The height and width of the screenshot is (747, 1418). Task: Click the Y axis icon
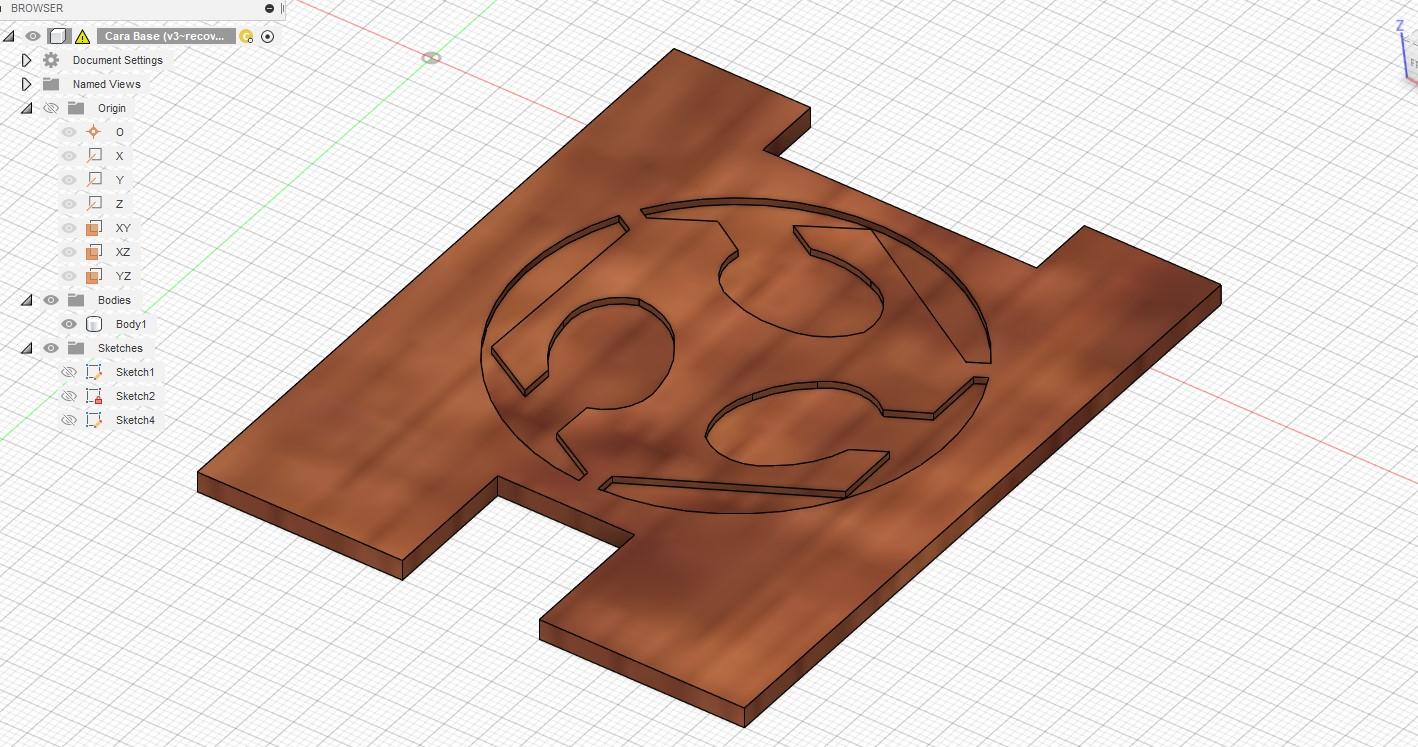[x=94, y=180]
